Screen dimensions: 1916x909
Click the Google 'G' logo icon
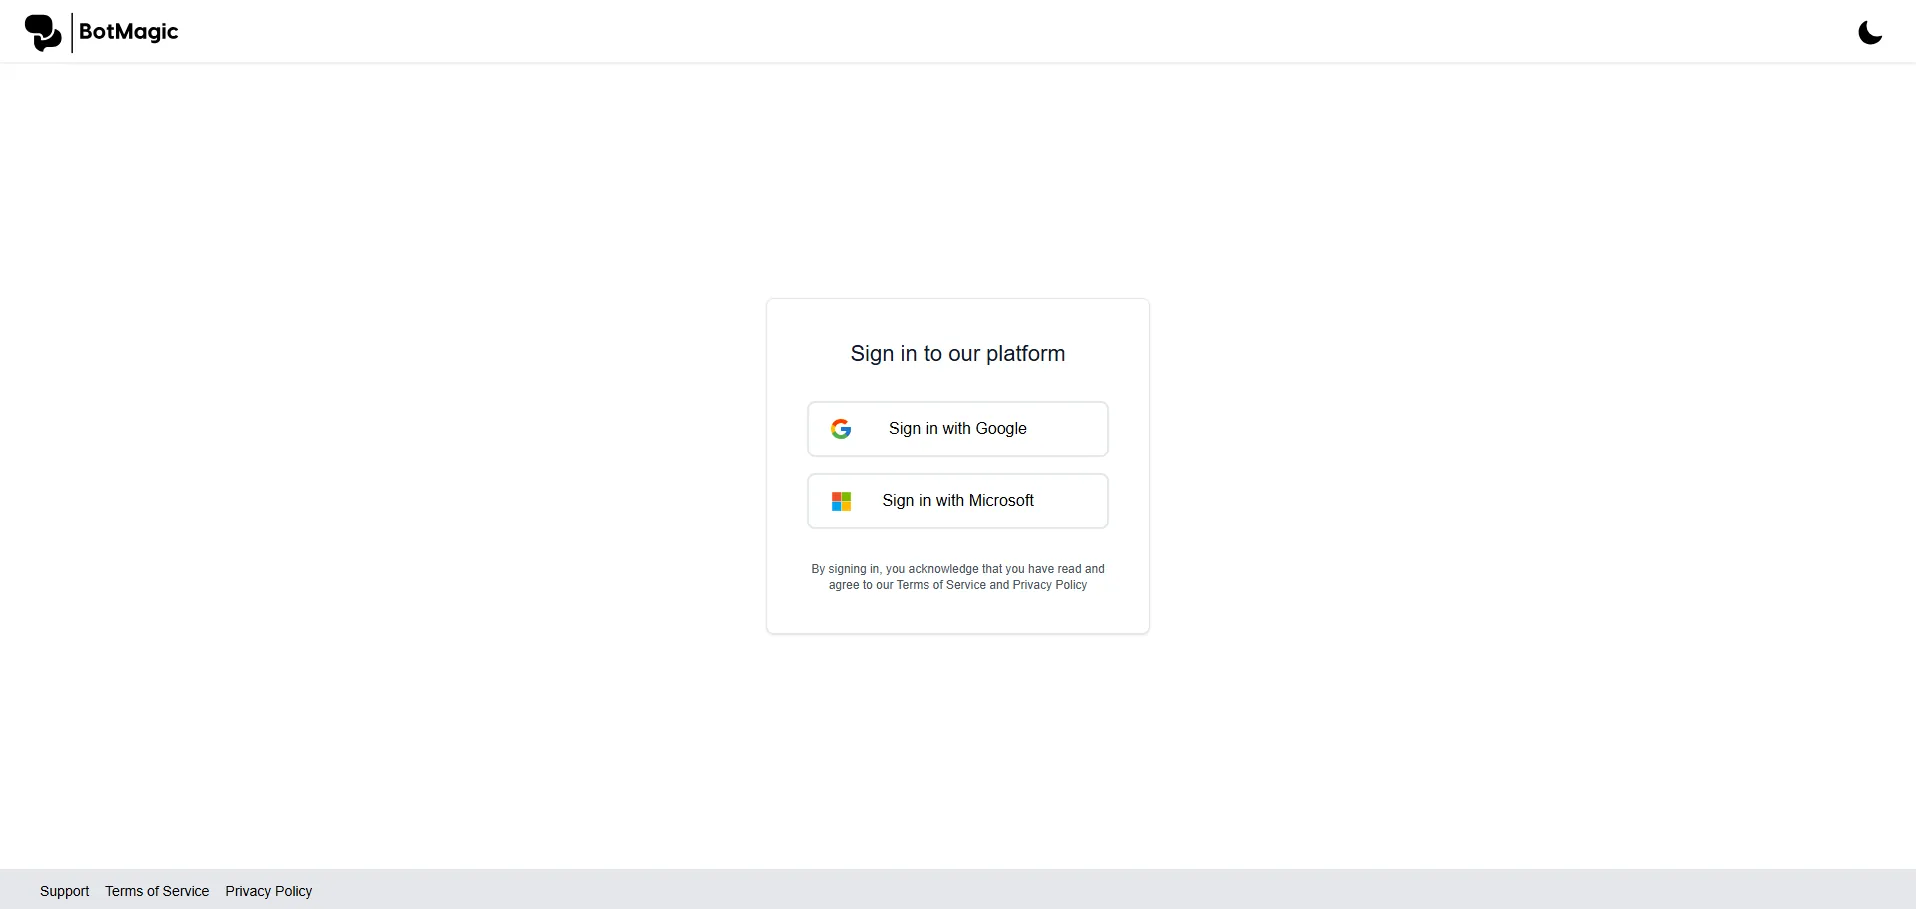841,429
